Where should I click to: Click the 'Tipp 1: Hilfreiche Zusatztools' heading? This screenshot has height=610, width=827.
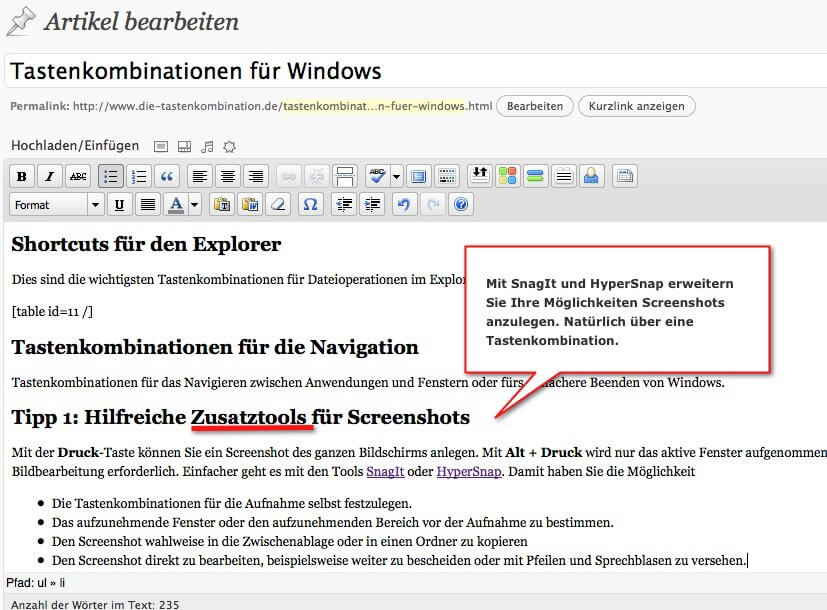(x=241, y=417)
